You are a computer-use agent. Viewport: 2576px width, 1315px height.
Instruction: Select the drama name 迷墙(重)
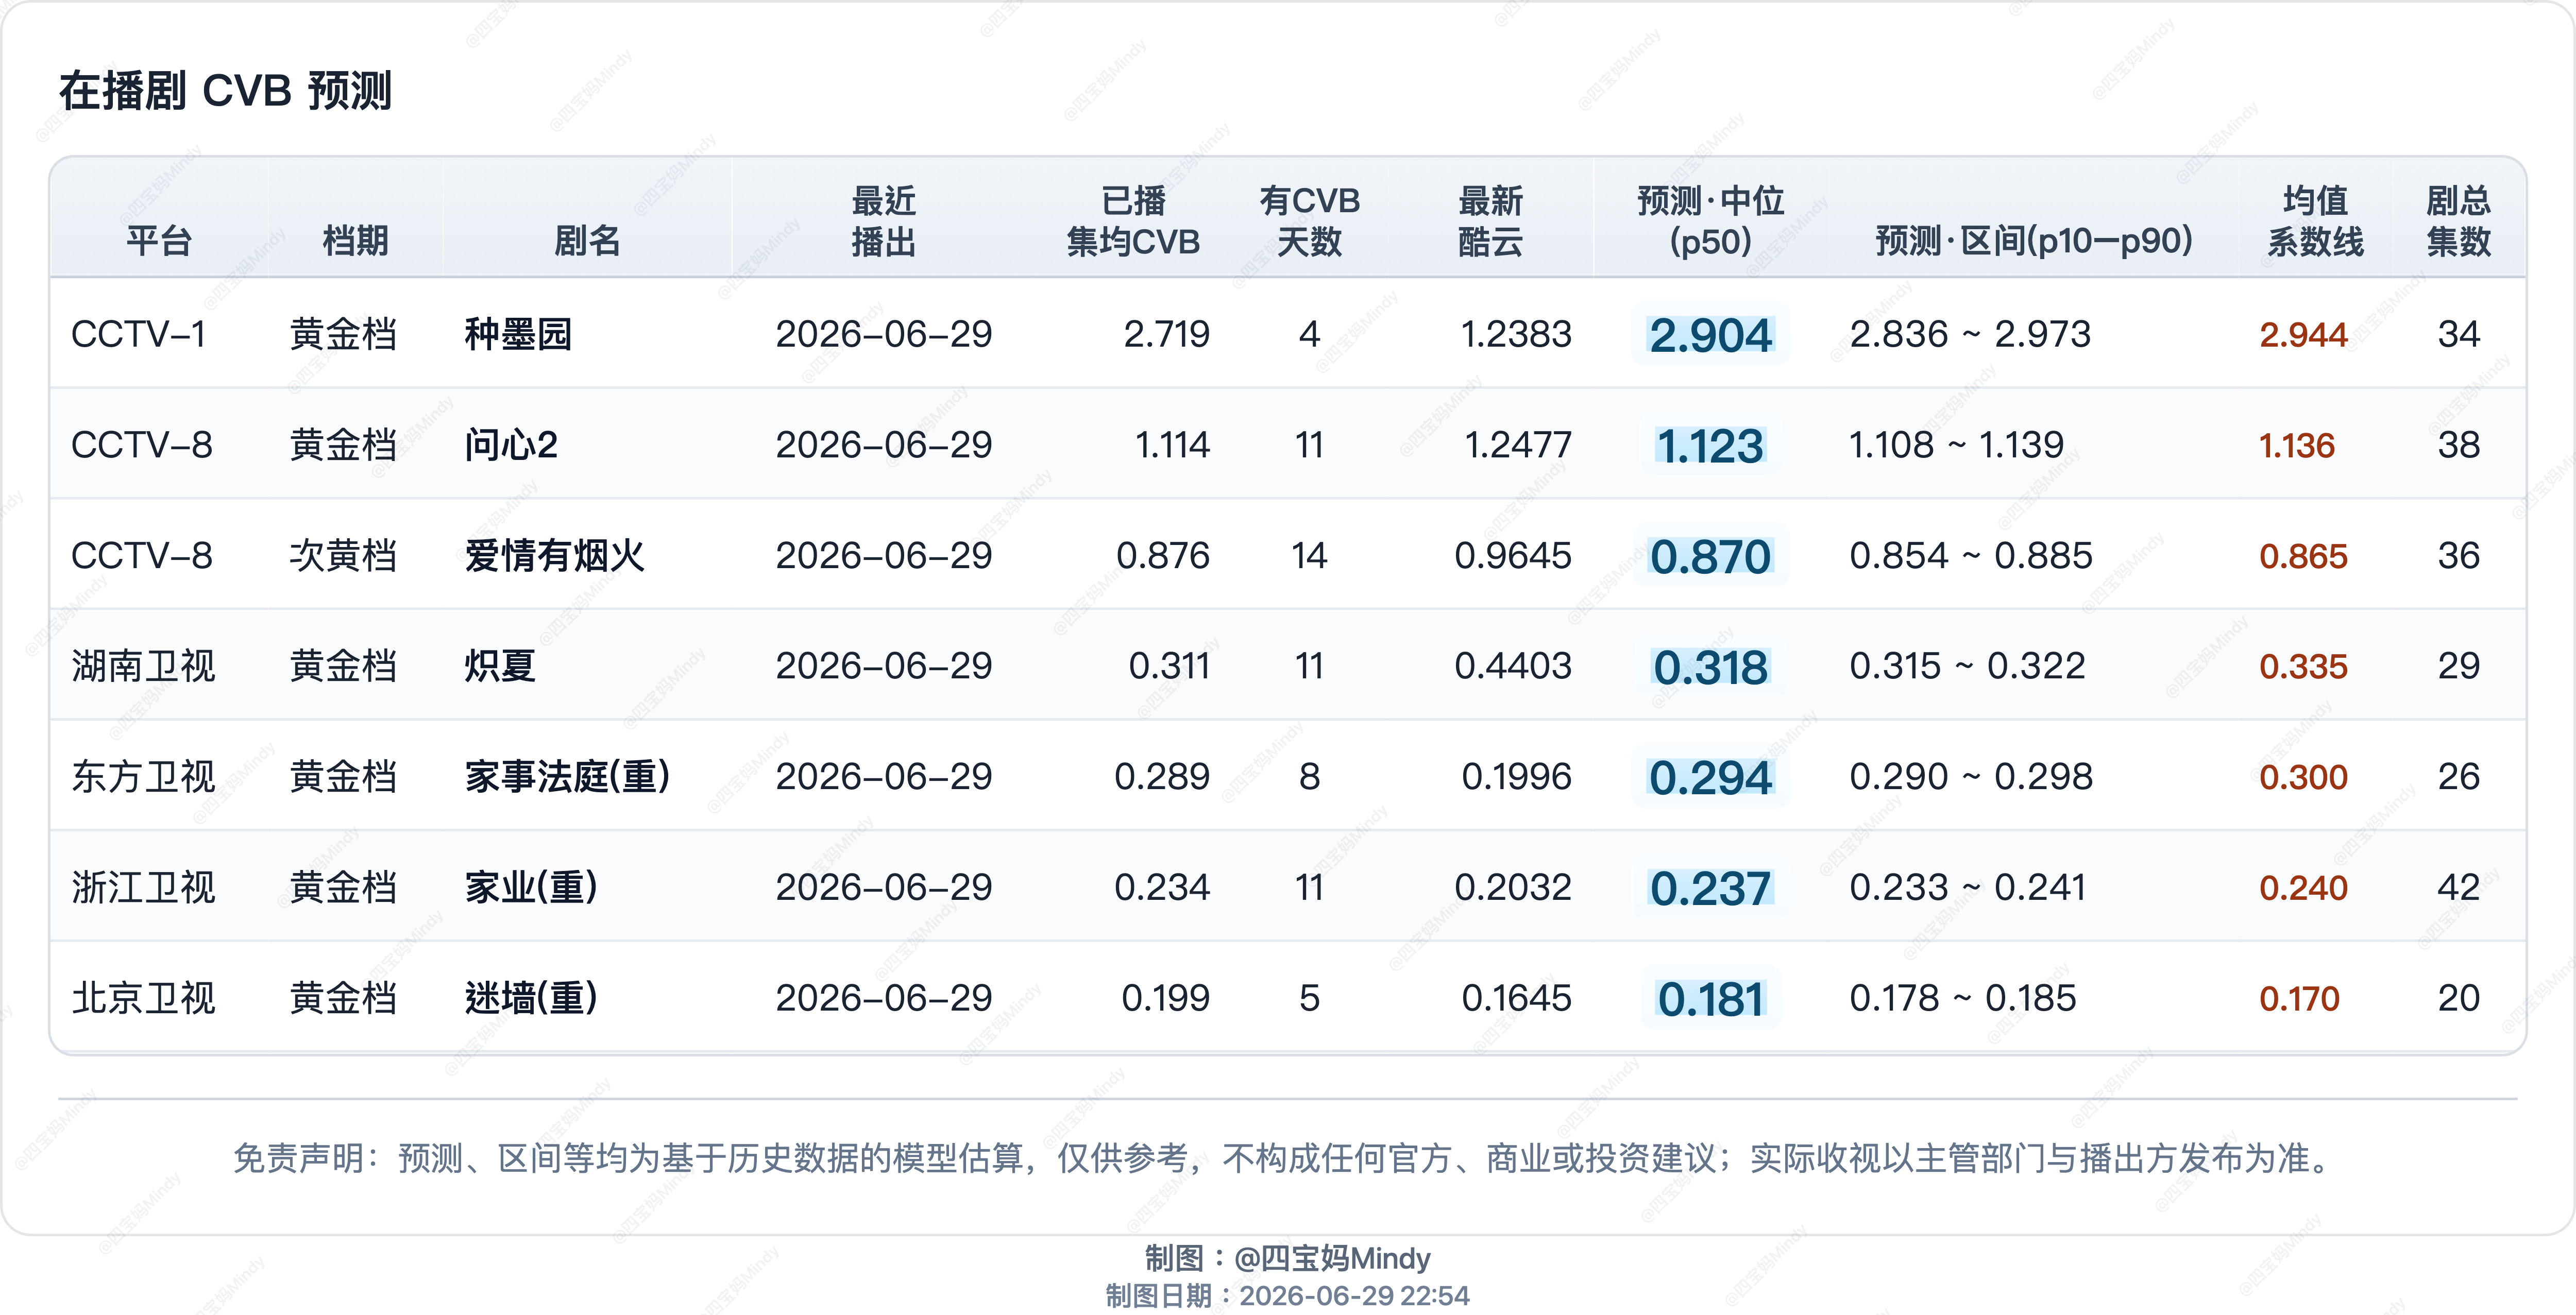coord(531,998)
